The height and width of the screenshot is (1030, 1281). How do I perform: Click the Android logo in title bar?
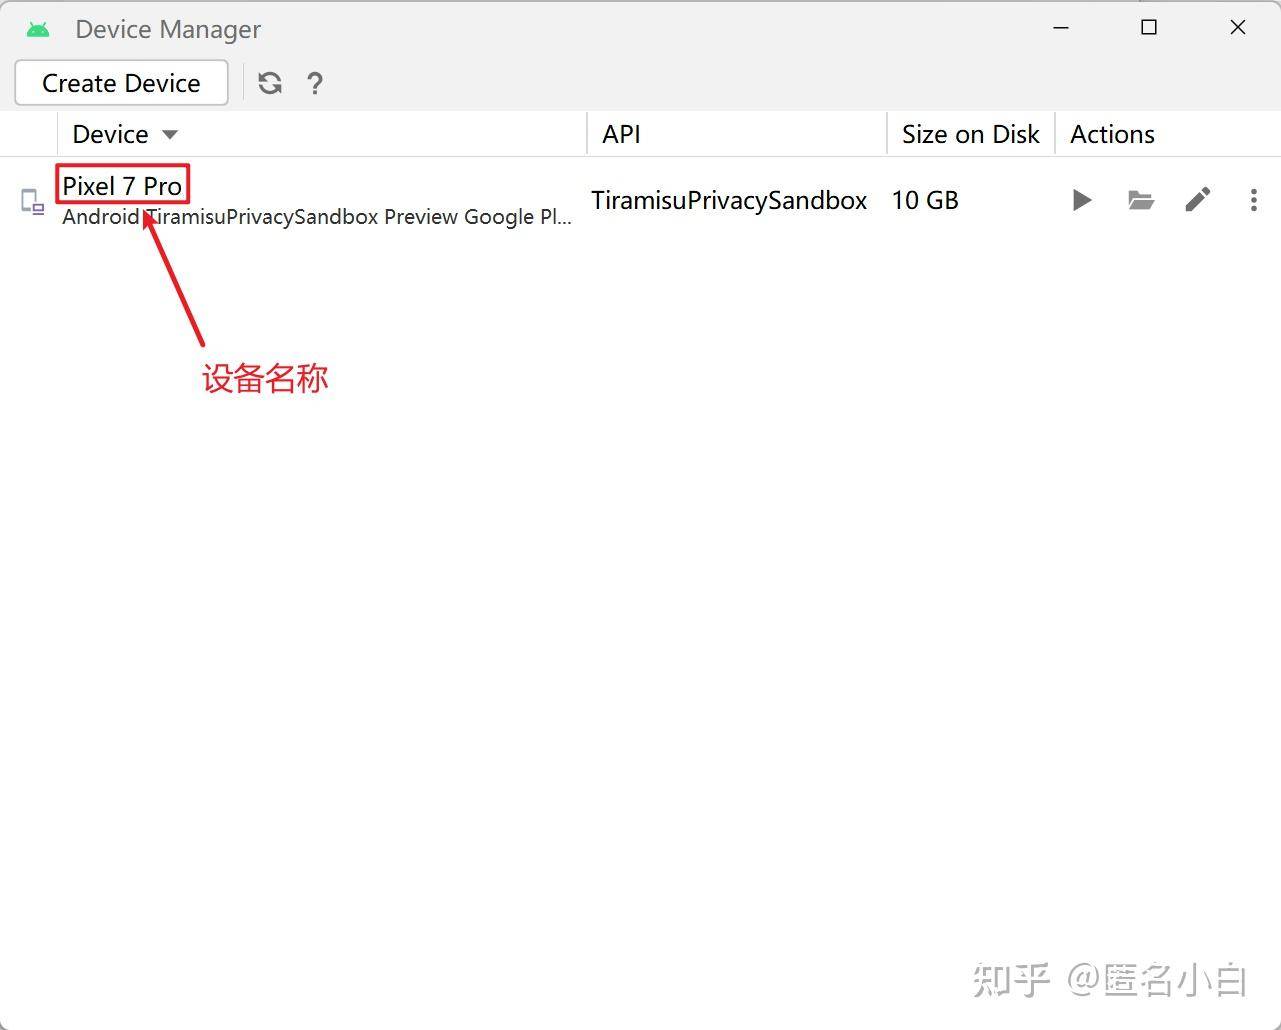coord(38,29)
